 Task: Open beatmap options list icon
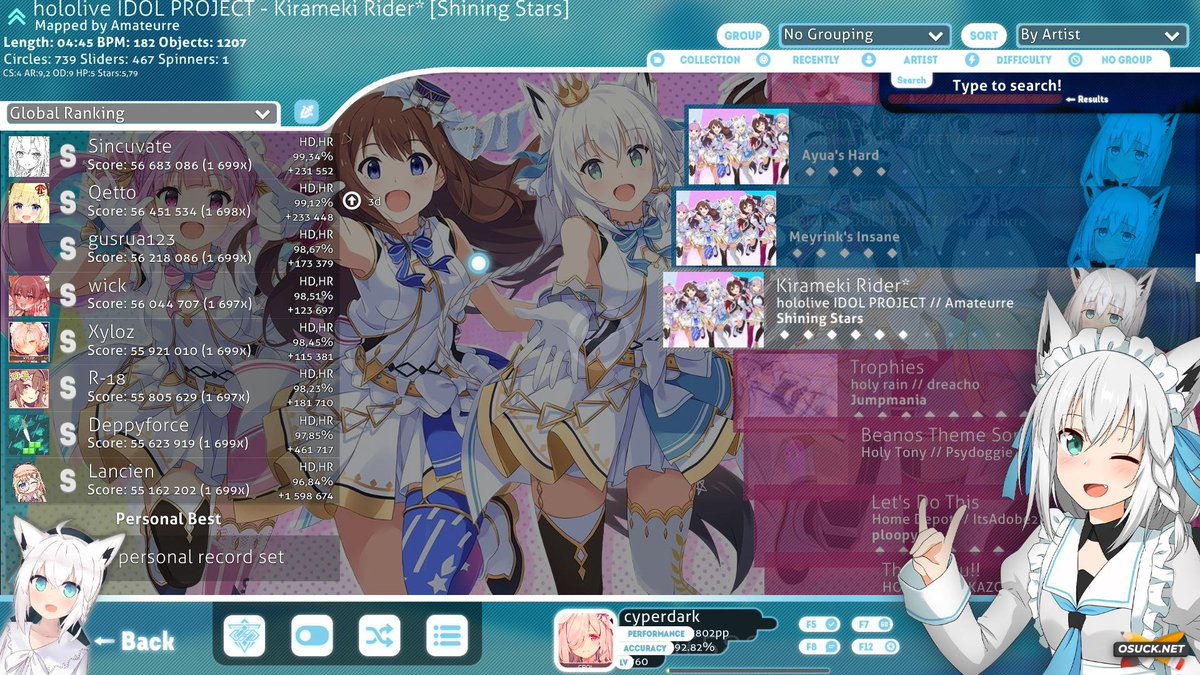447,635
